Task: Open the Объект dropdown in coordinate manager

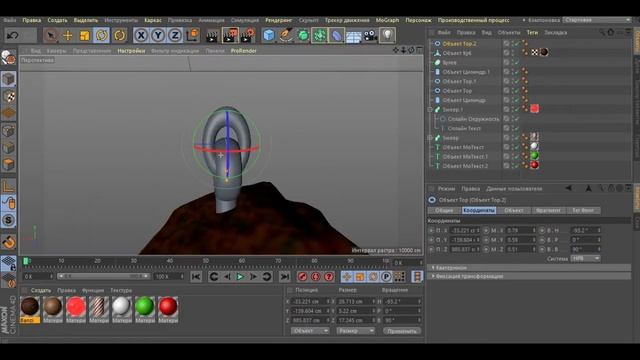Action: coord(310,331)
